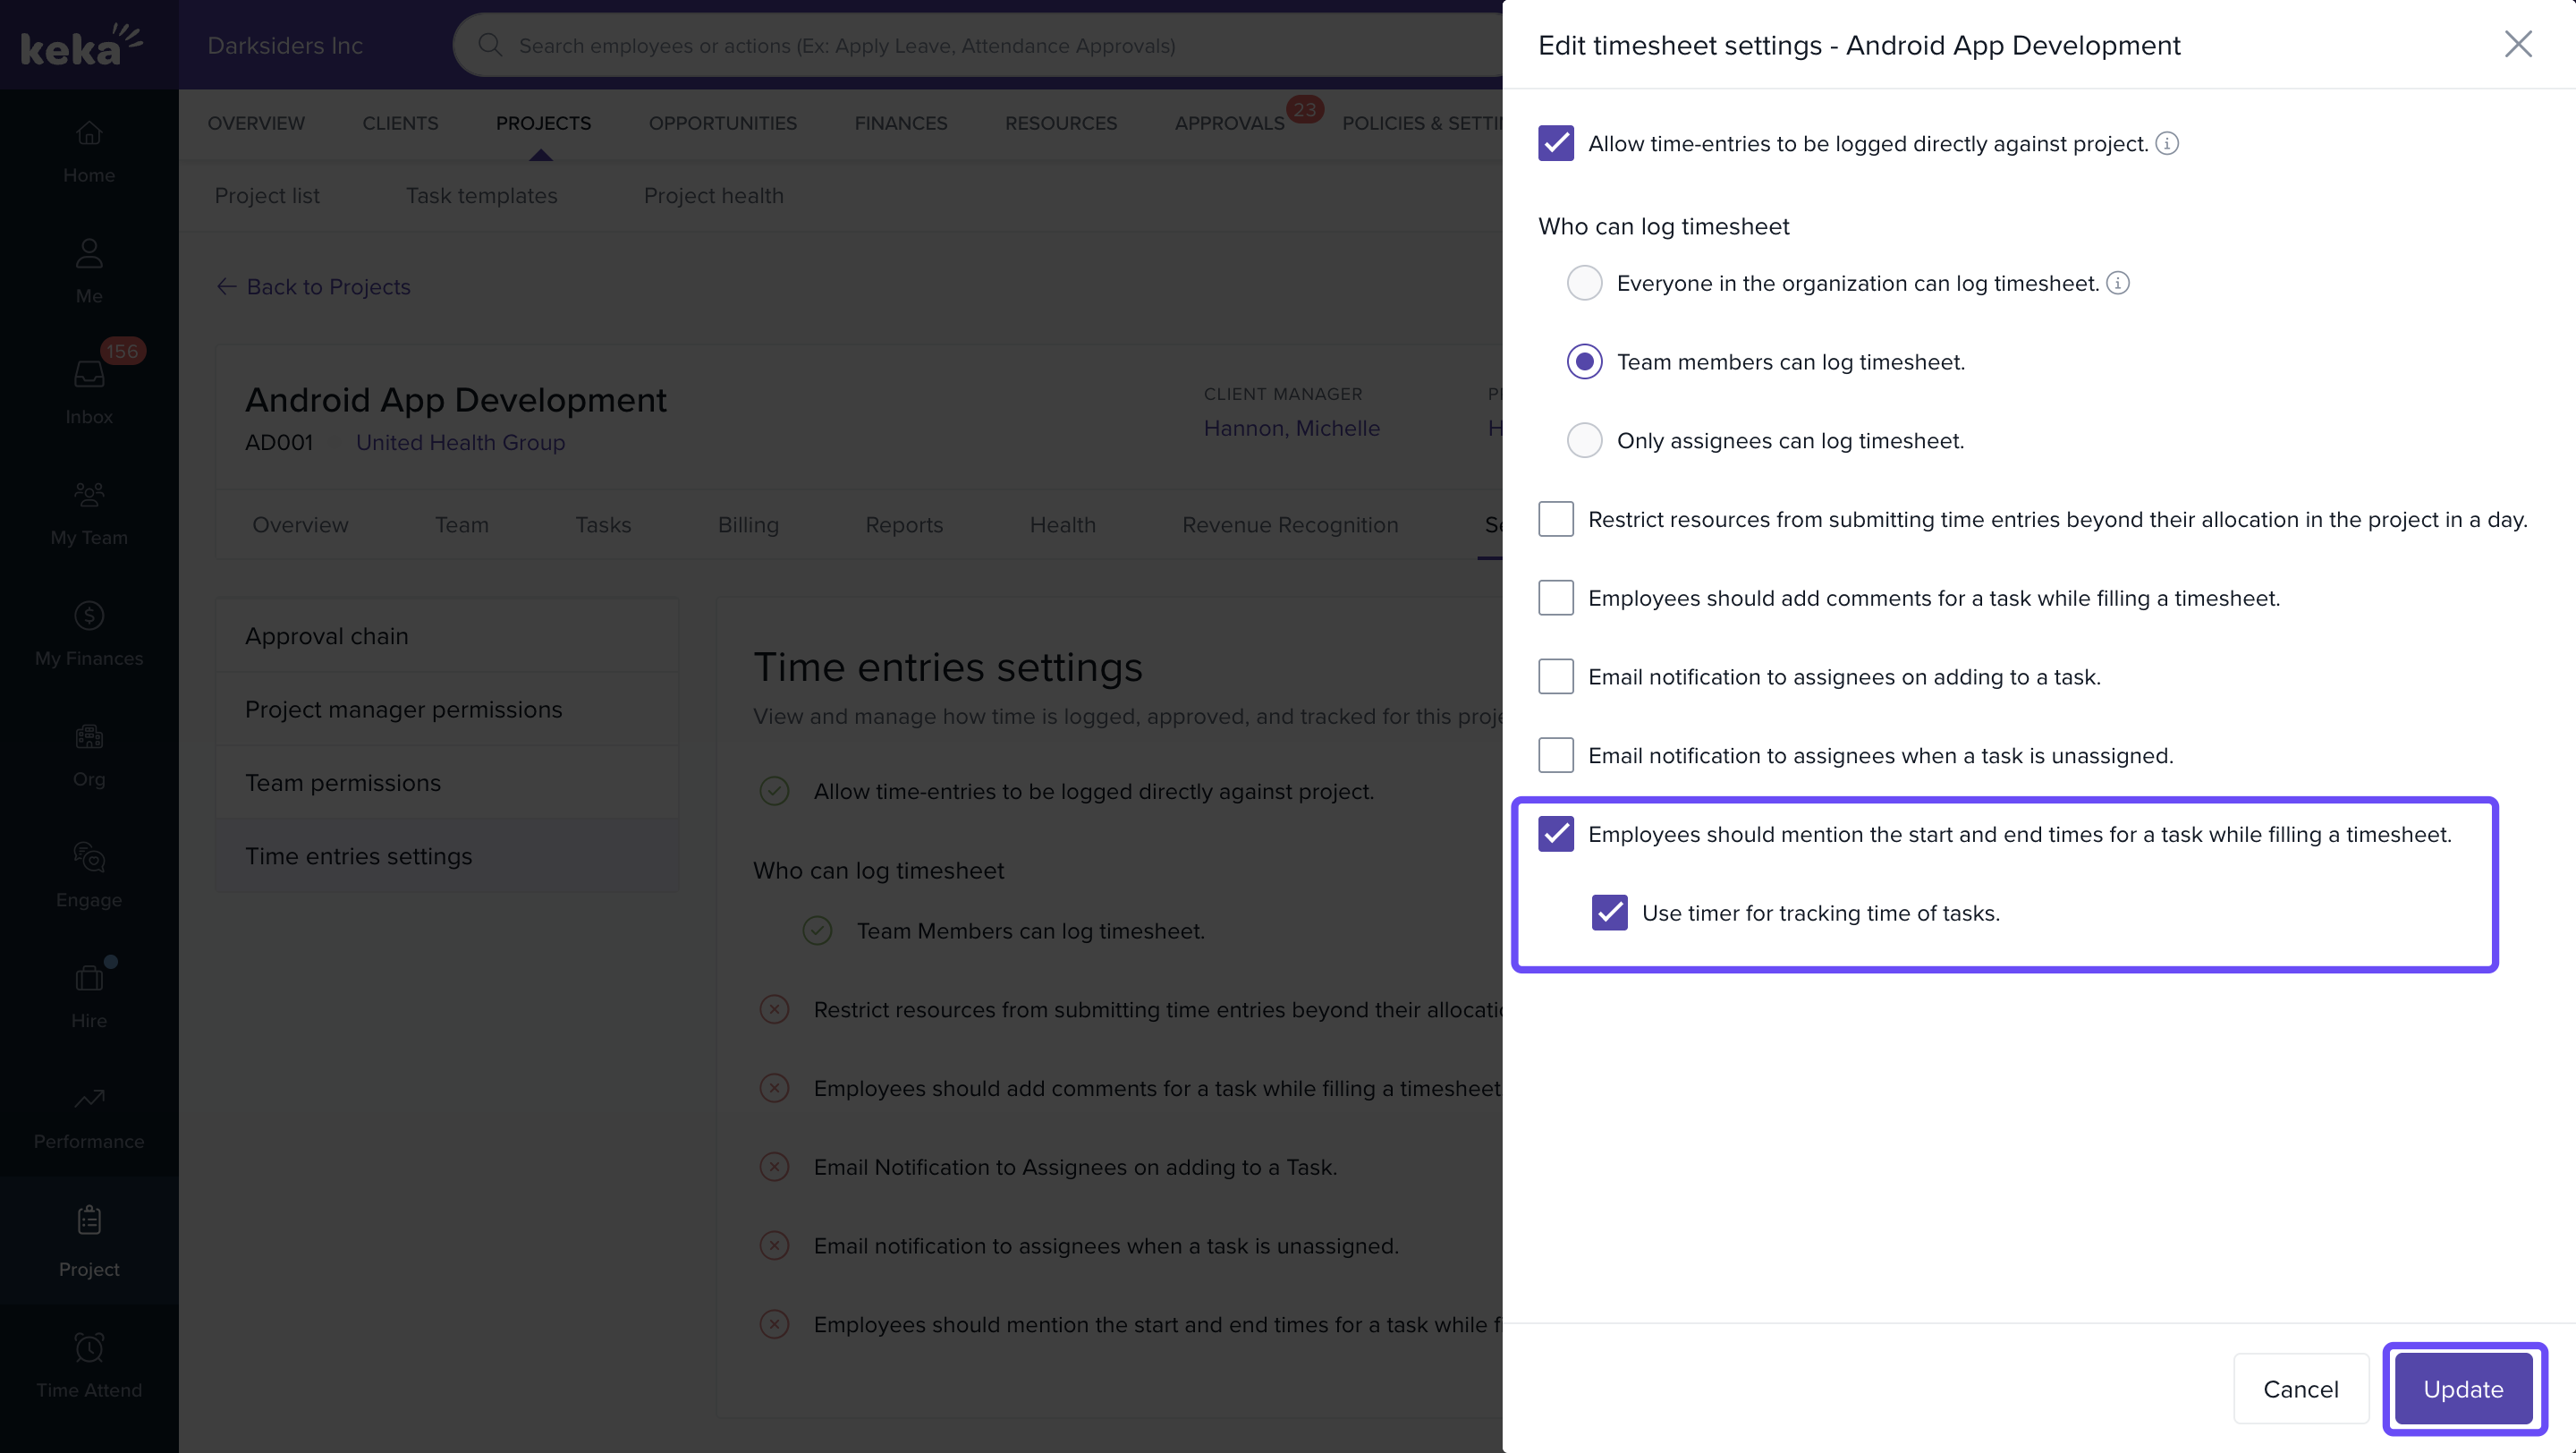Switch to the FINANCES tab
2576x1453 pixels.
pos(900,123)
